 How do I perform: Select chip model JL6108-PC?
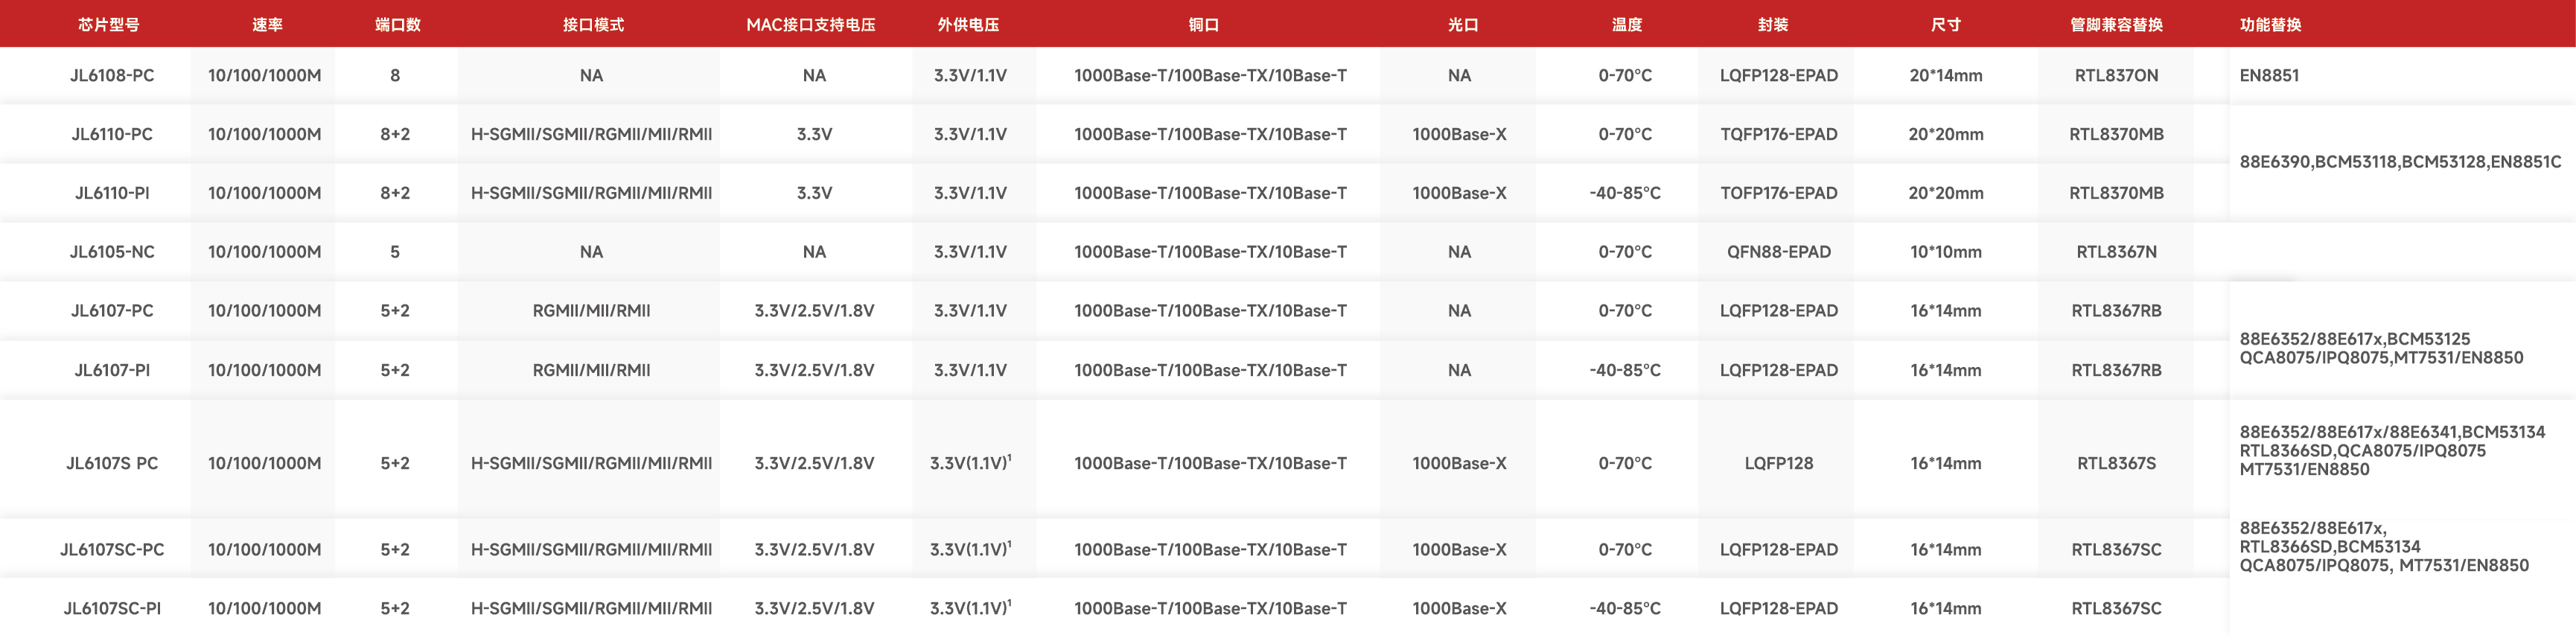(112, 75)
